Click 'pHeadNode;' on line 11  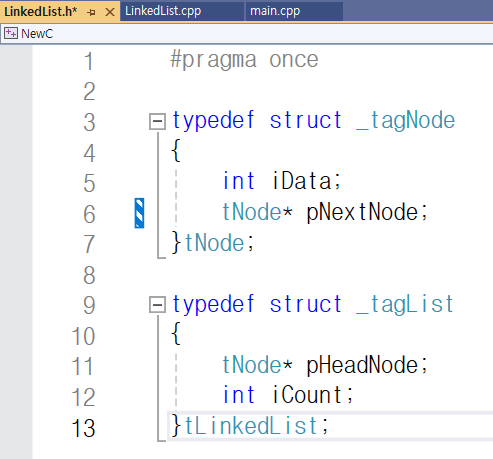click(367, 365)
